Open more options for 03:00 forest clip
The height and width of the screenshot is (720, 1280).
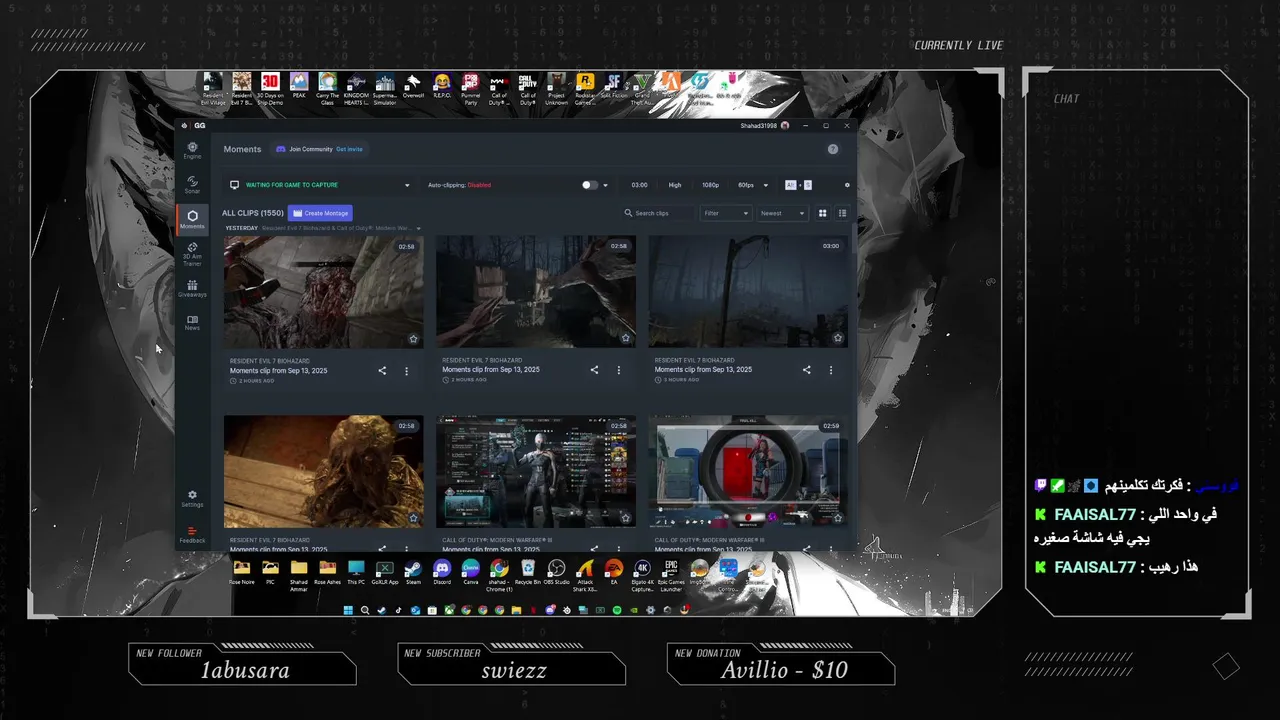(x=831, y=370)
